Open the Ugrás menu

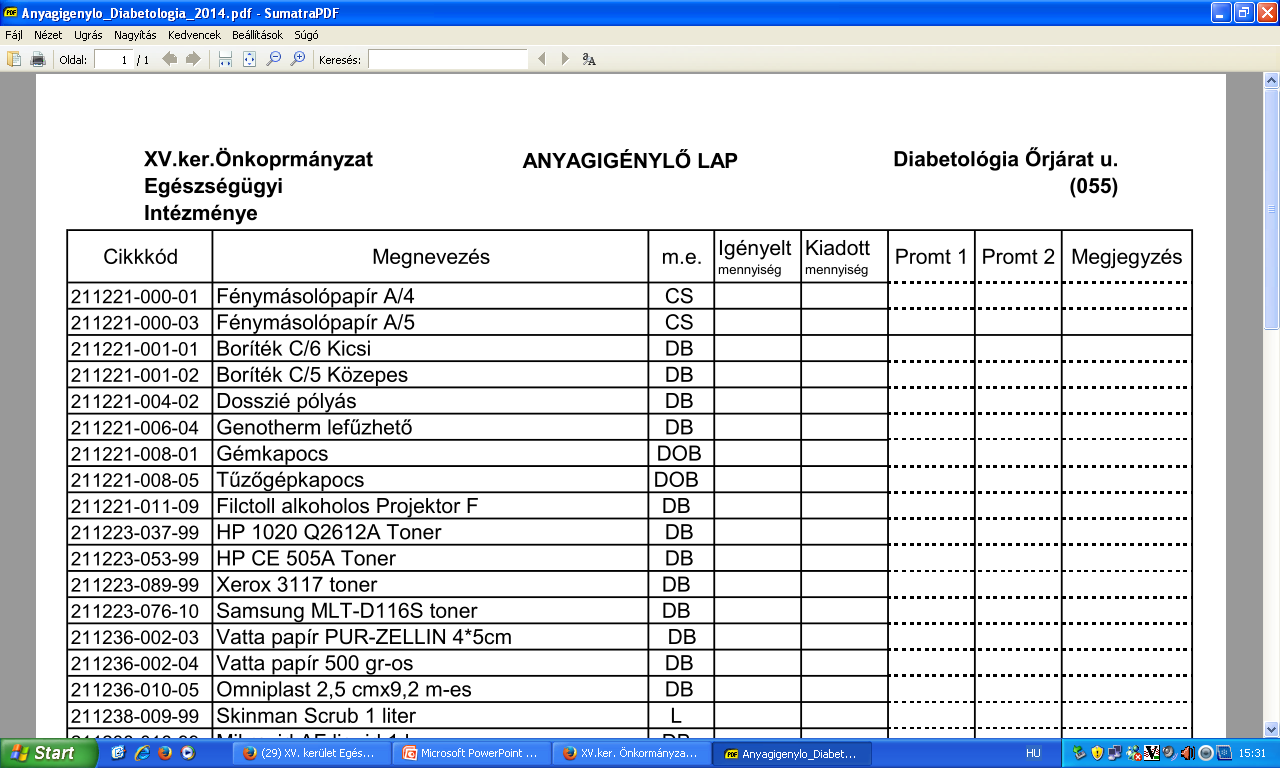click(x=88, y=34)
